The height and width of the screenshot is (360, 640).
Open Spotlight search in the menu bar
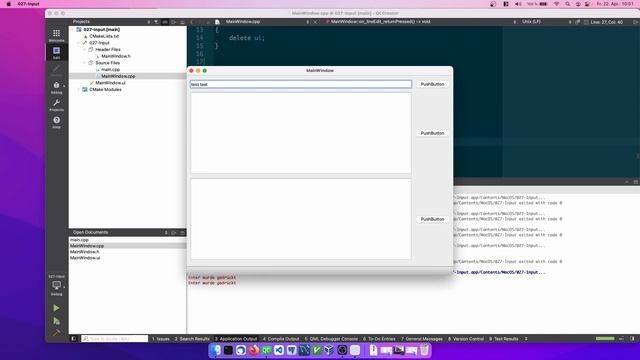point(567,4)
